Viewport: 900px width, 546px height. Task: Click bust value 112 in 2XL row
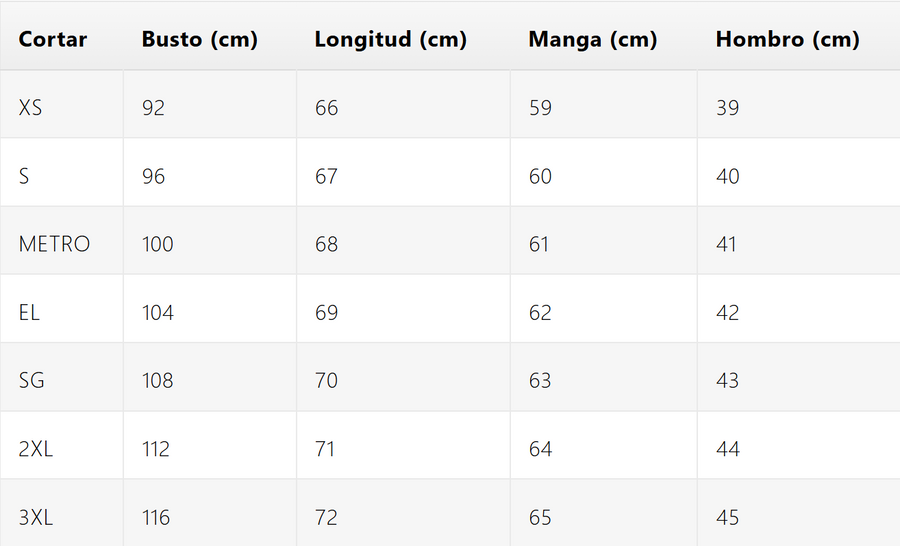click(x=156, y=449)
